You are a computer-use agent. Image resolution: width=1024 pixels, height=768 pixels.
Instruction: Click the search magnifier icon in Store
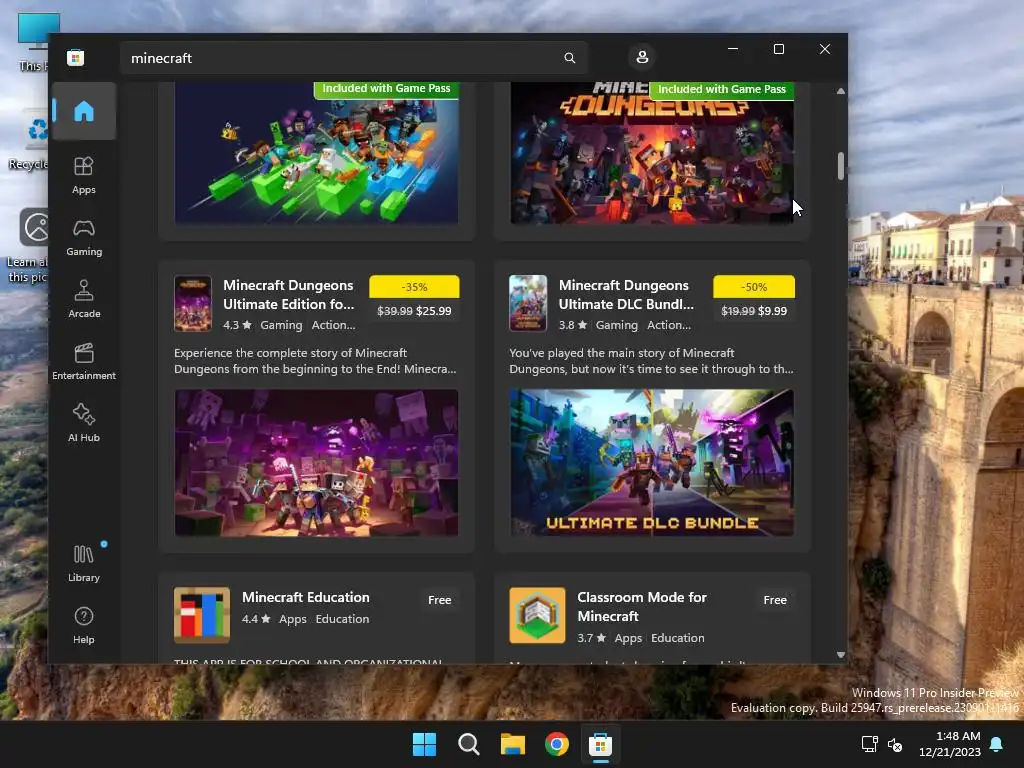click(x=569, y=58)
